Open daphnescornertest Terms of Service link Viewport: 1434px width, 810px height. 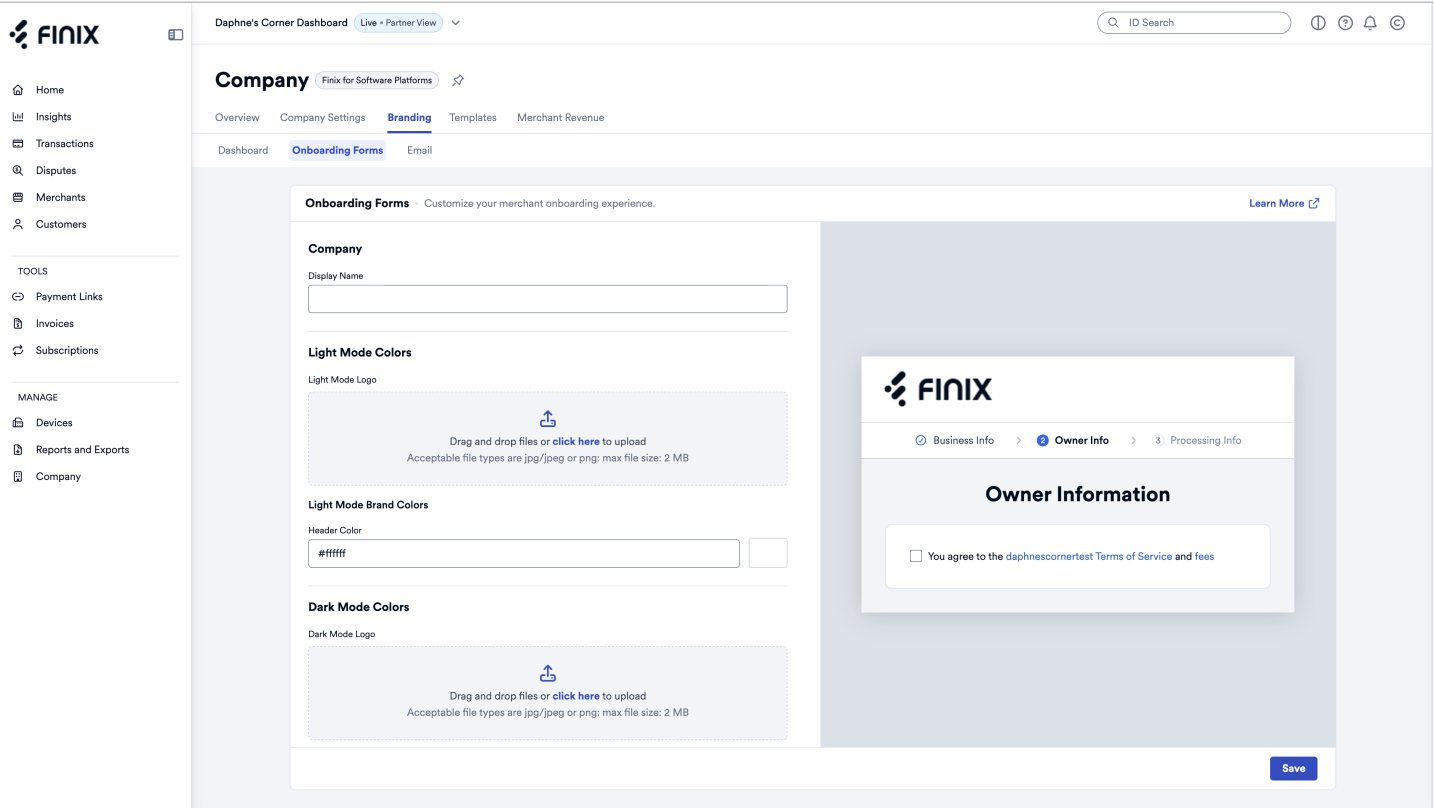click(1089, 556)
